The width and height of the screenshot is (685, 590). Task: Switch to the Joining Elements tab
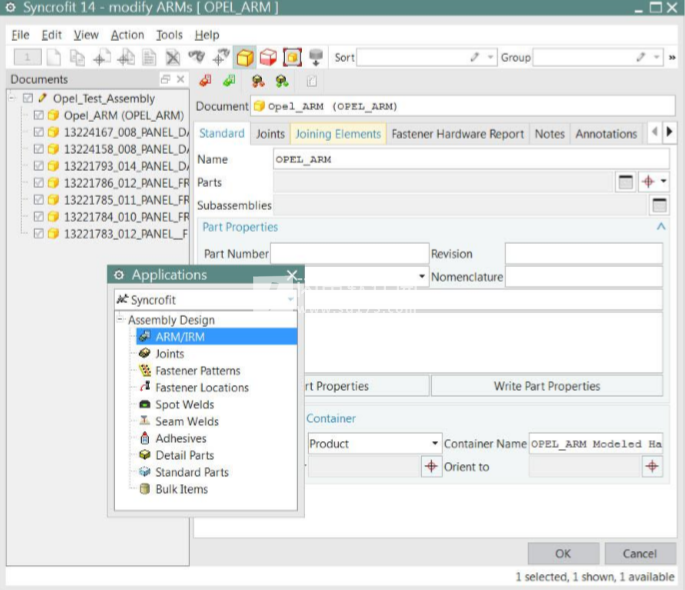338,134
